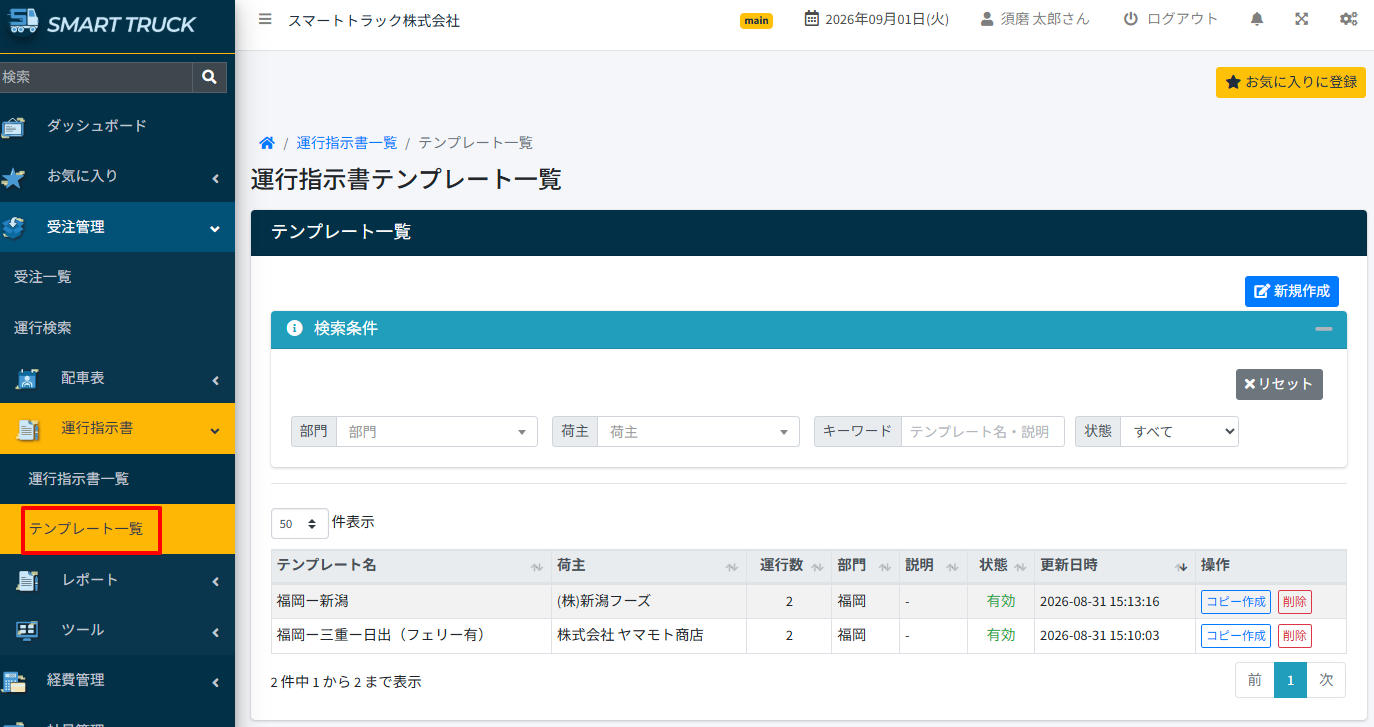The width and height of the screenshot is (1374, 727).
Task: Toggle fullscreen expand icon
Action: (x=1302, y=19)
